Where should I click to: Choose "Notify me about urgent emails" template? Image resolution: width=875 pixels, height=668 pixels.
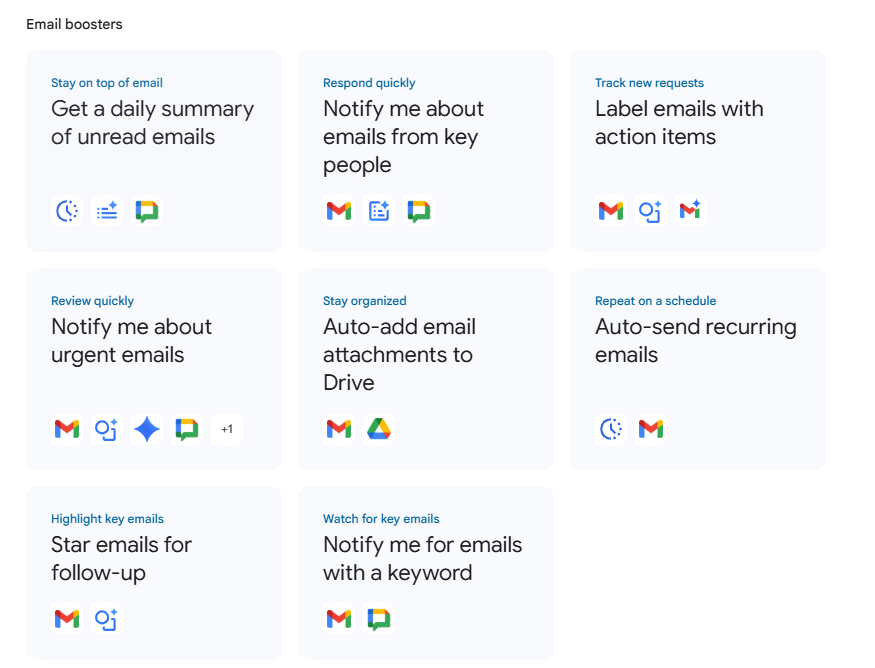pos(131,341)
